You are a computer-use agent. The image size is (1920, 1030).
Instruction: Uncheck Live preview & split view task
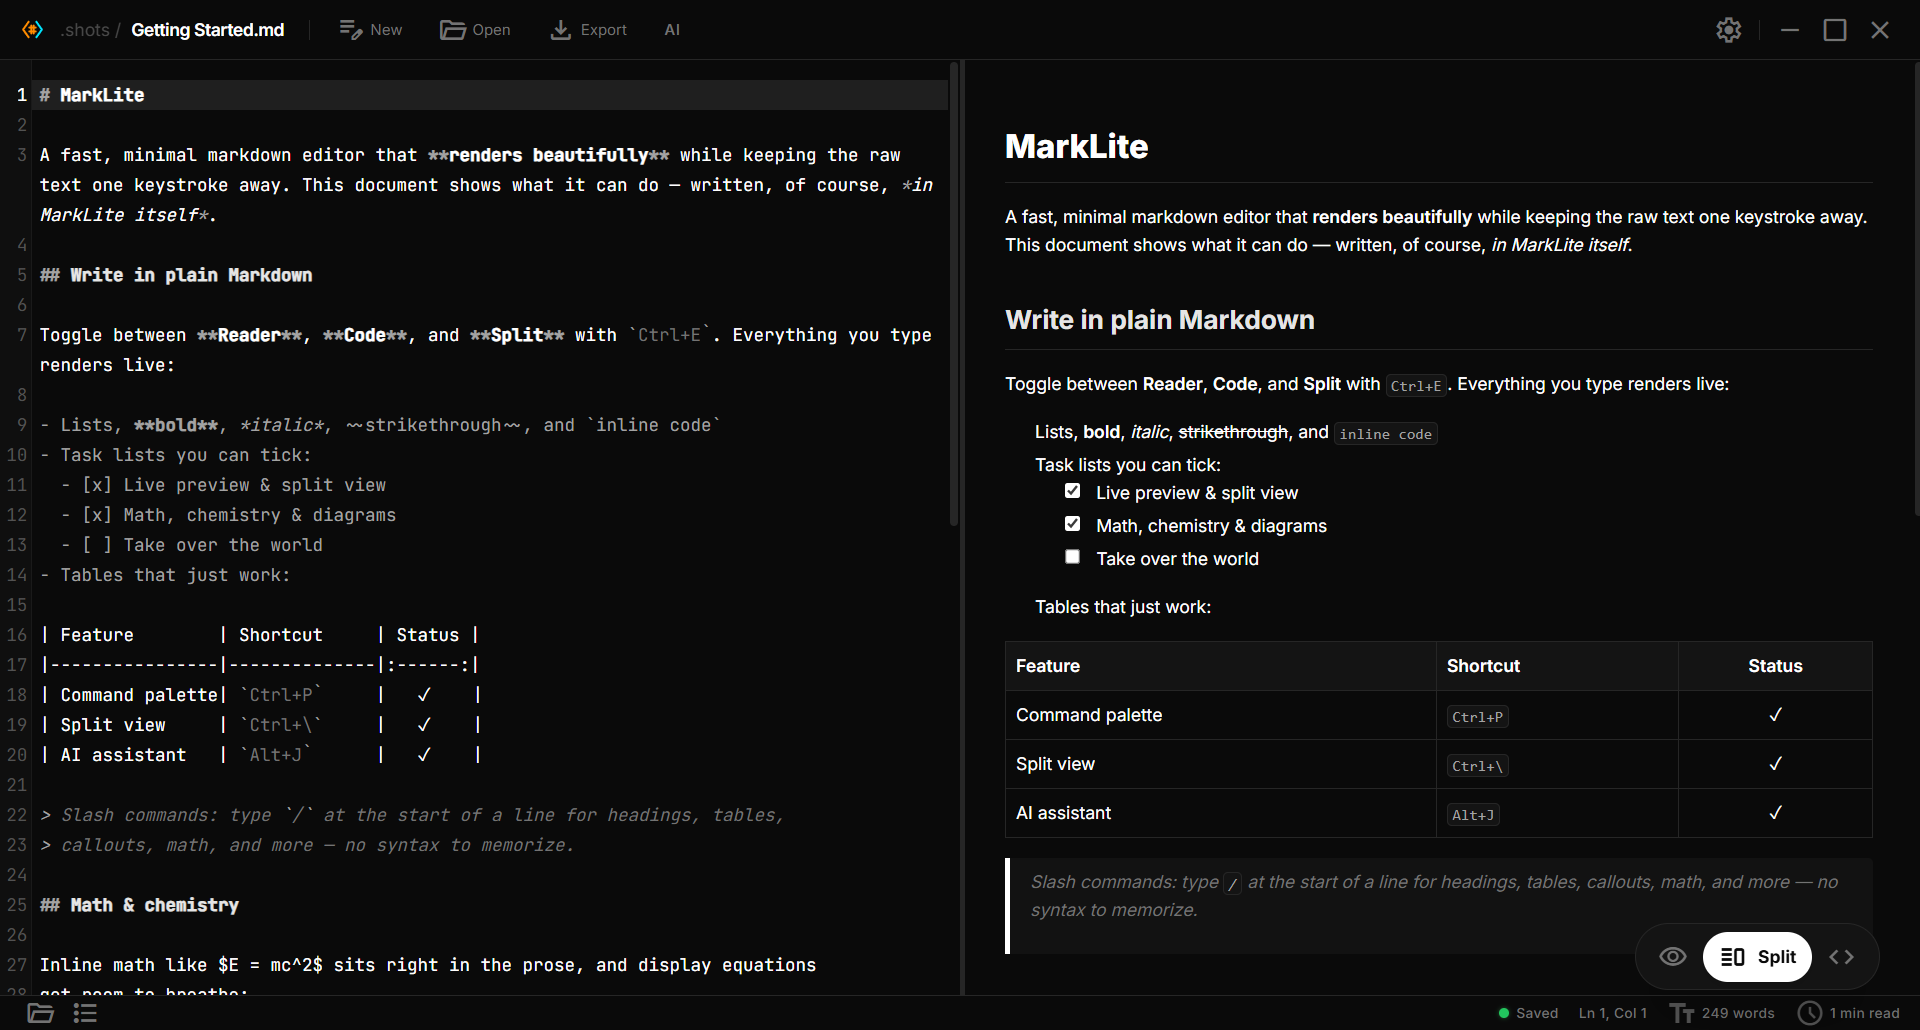click(x=1073, y=491)
